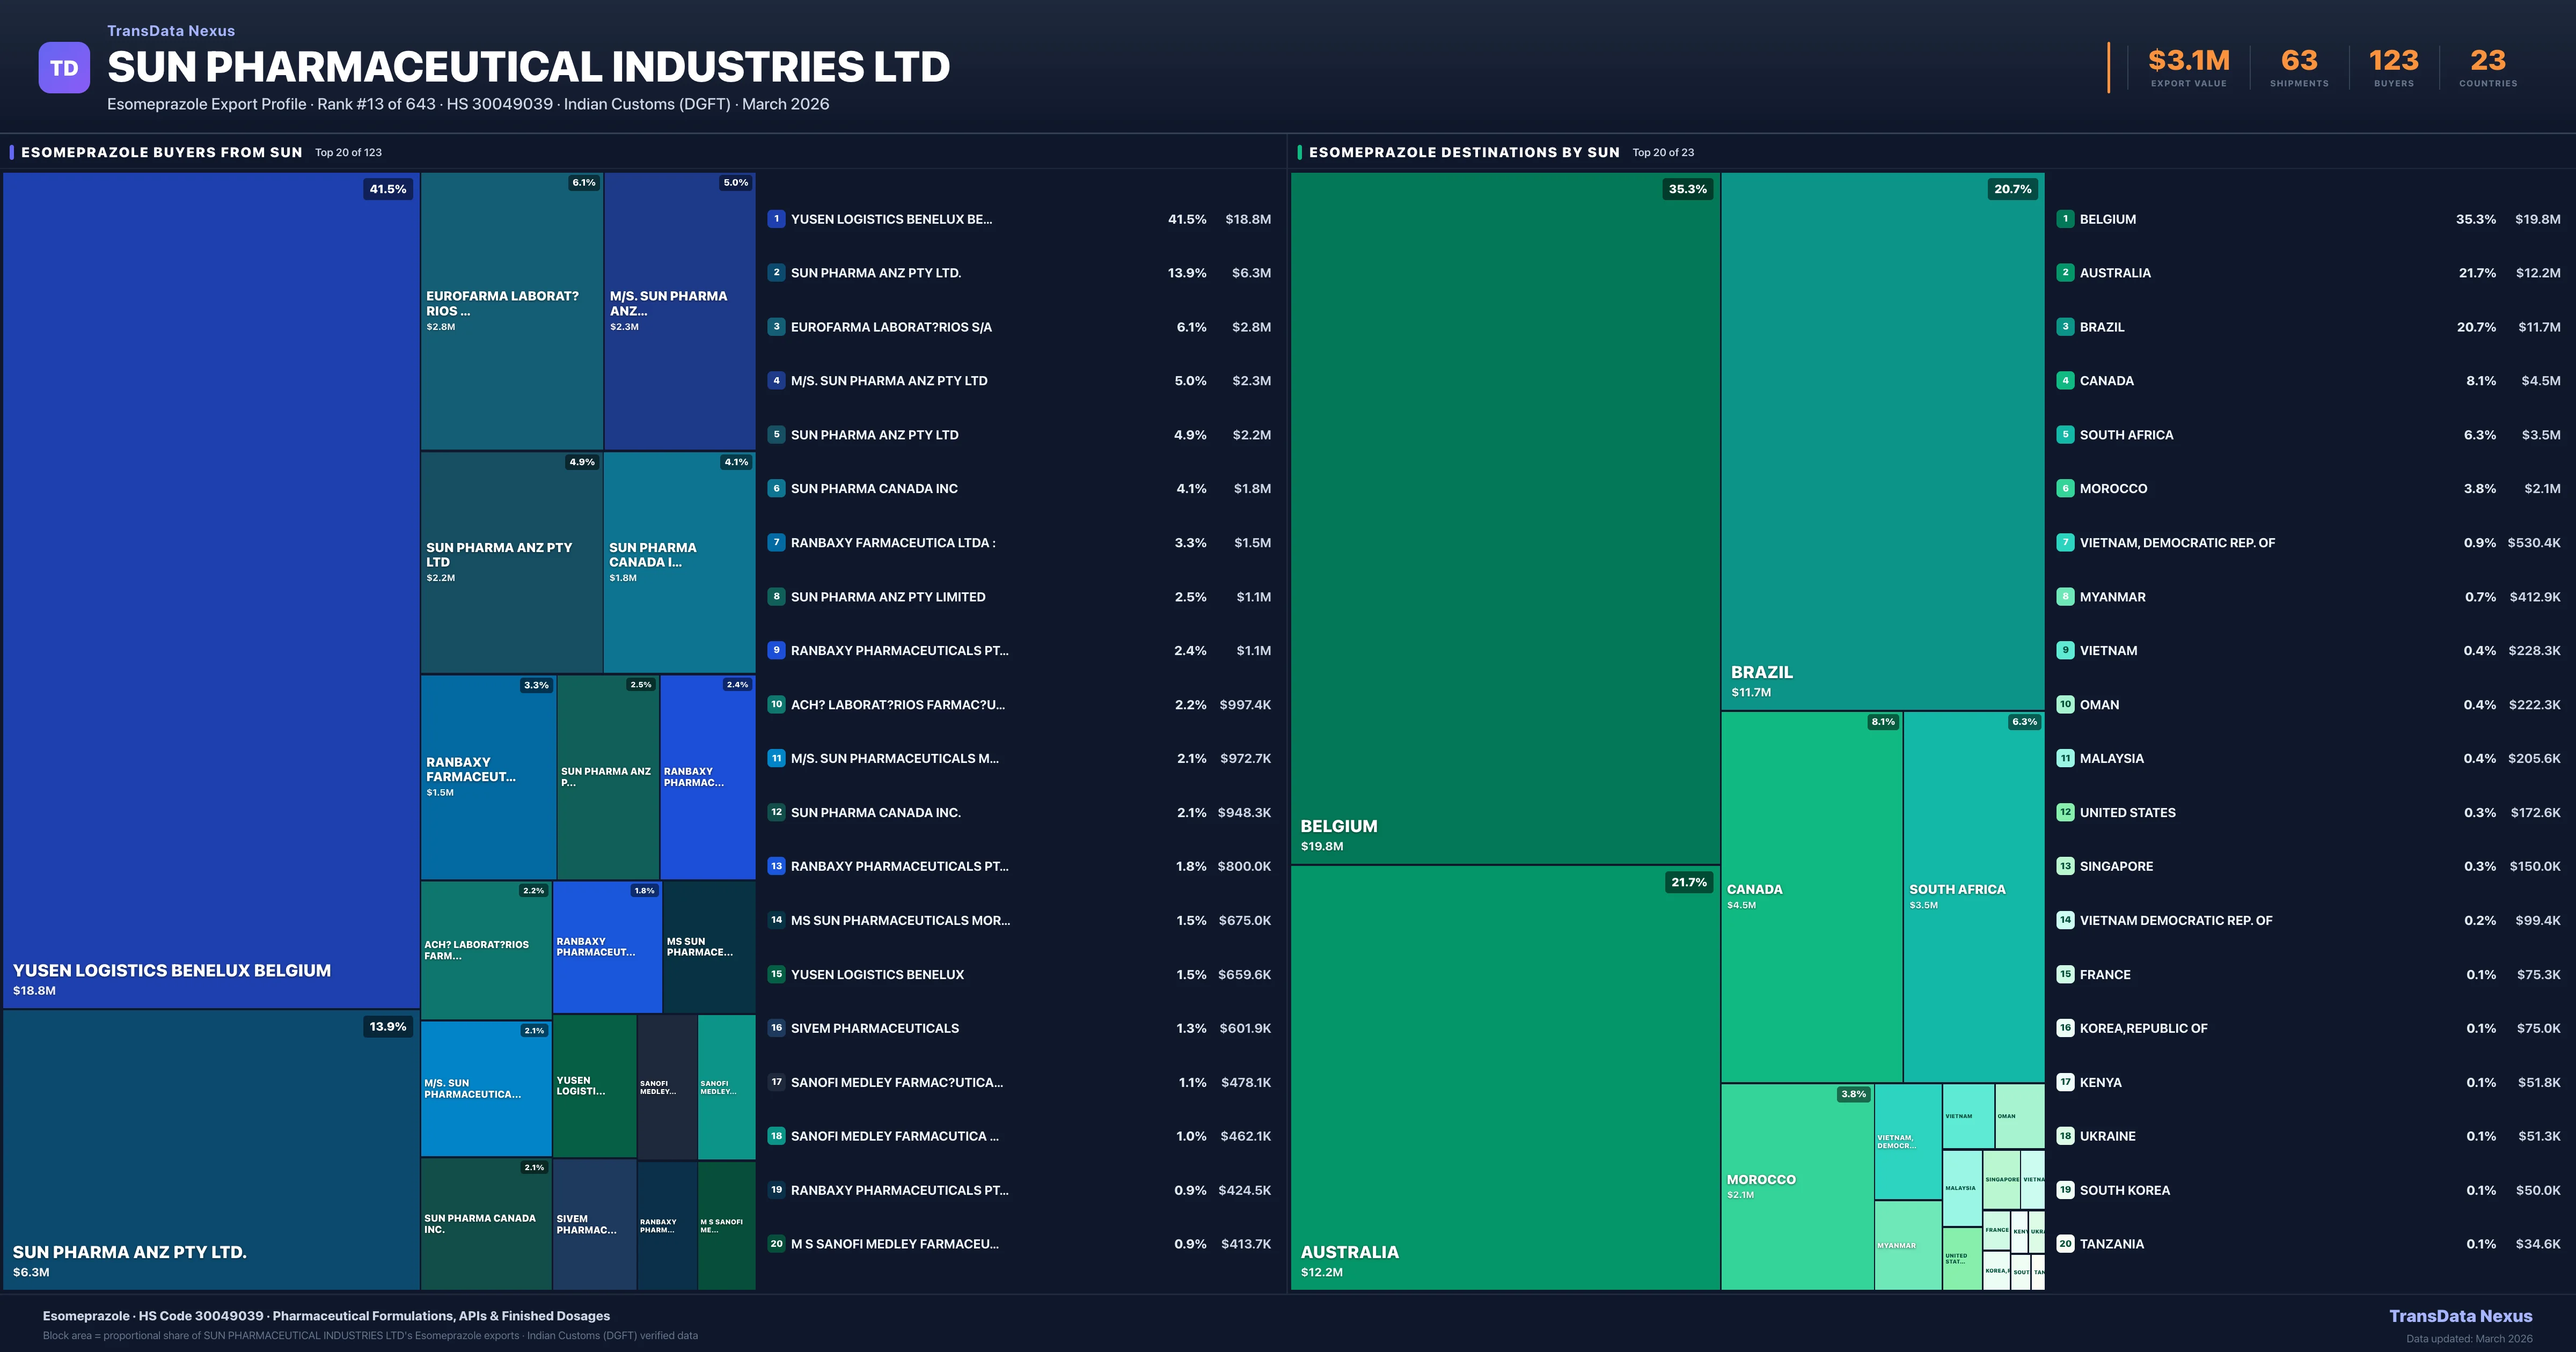Click the orange divider bar near export stats
This screenshot has width=2576, height=1352.
coord(2109,68)
